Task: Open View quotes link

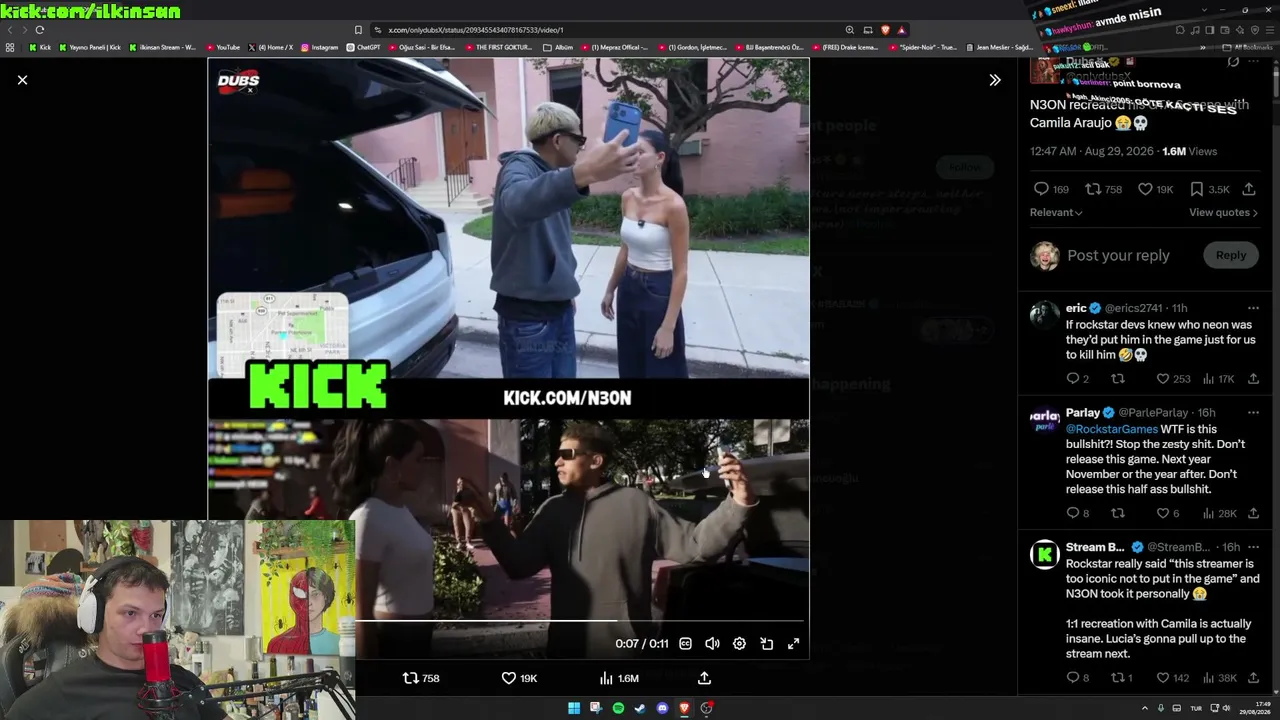Action: point(1223,212)
